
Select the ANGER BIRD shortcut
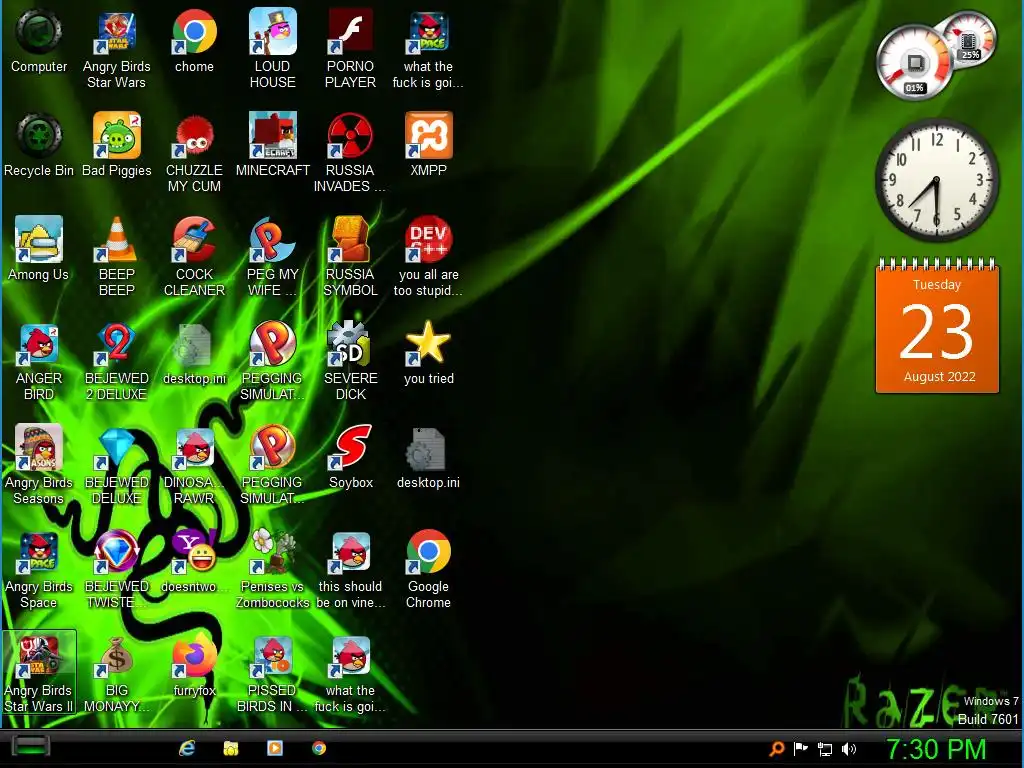39,361
